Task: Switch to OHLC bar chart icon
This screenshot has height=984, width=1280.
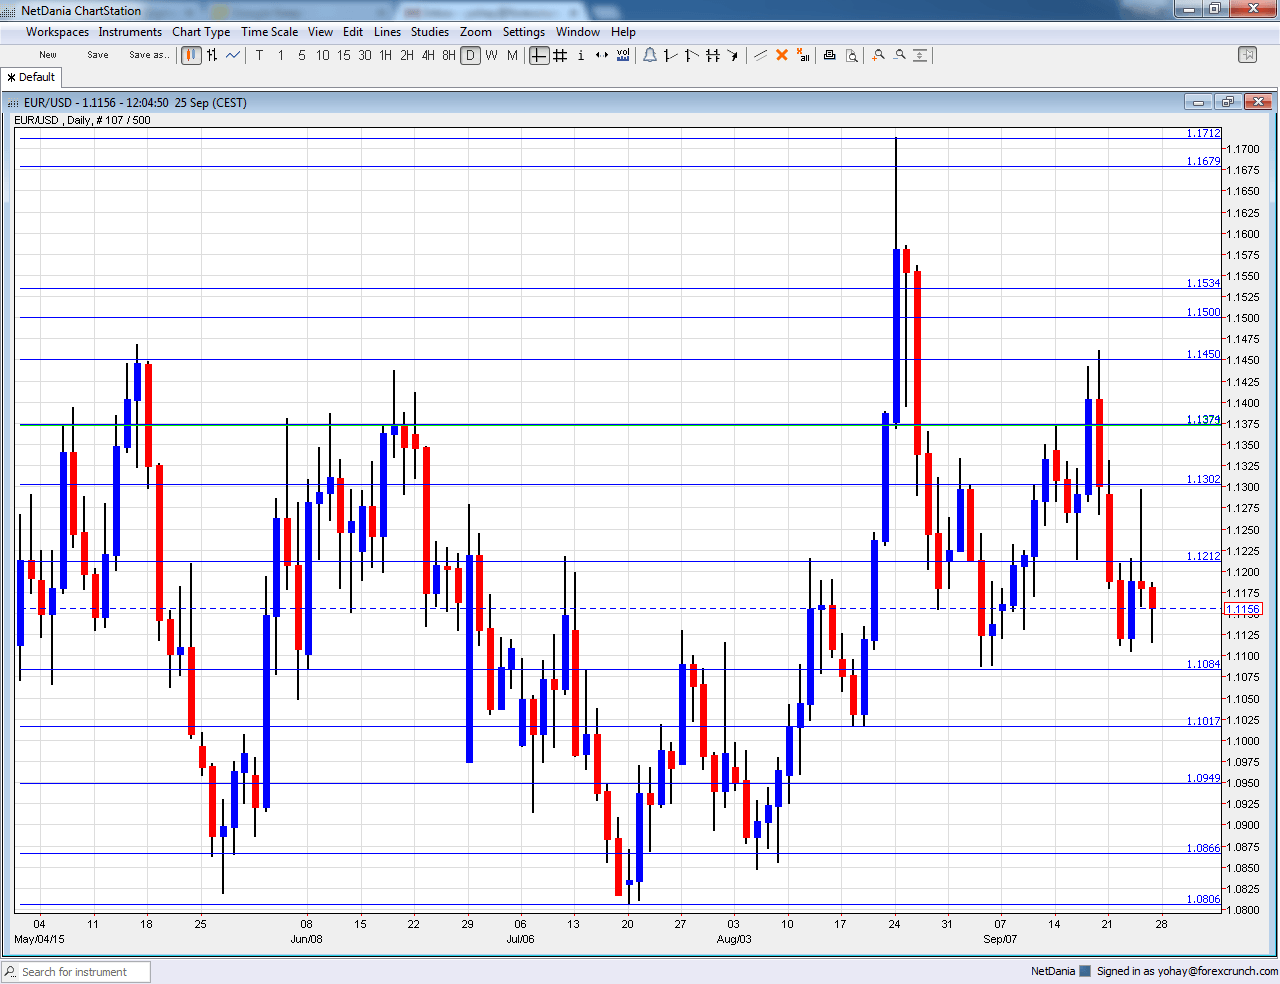Action: click(212, 55)
